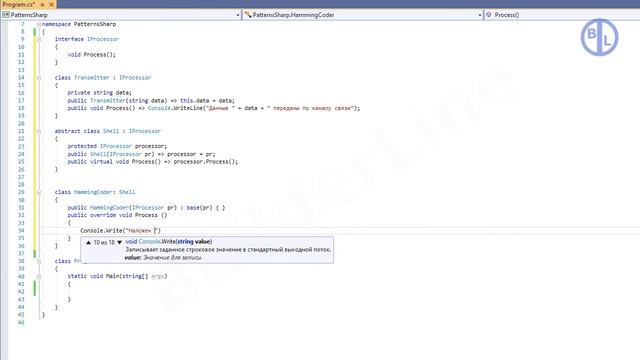Click 'HammingCoder' class name on line 29
The width and height of the screenshot is (640, 360).
[93, 192]
